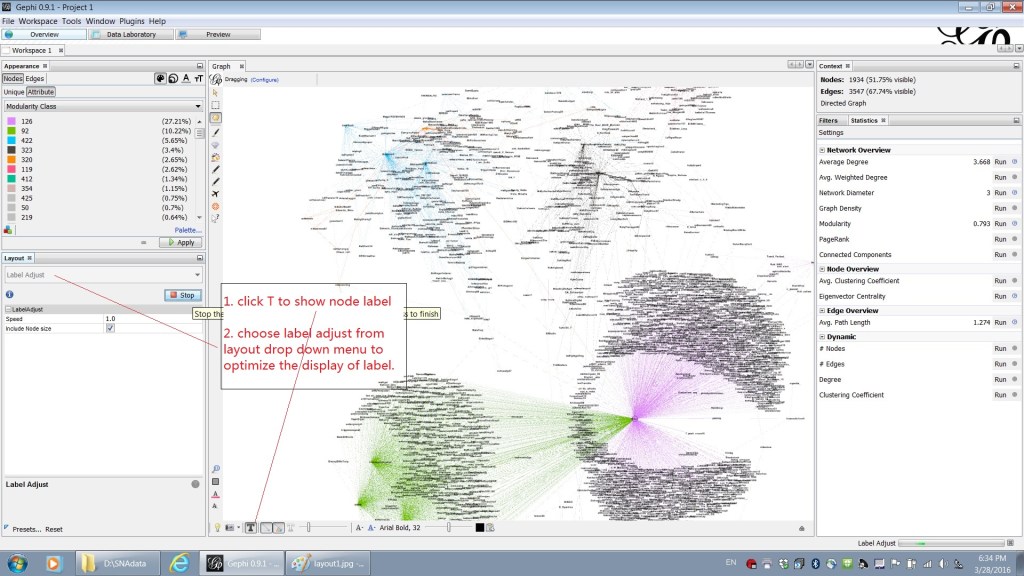Toggle the Include Node size checkbox

coord(110,328)
